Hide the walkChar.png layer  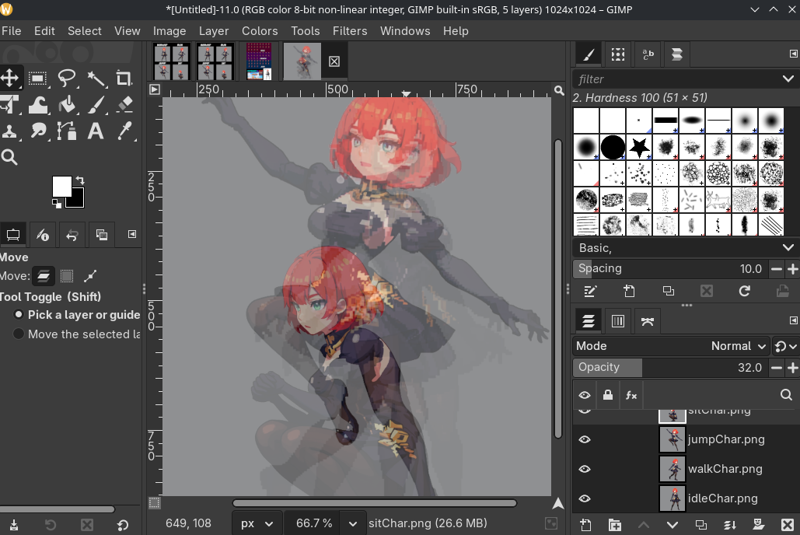pos(585,469)
